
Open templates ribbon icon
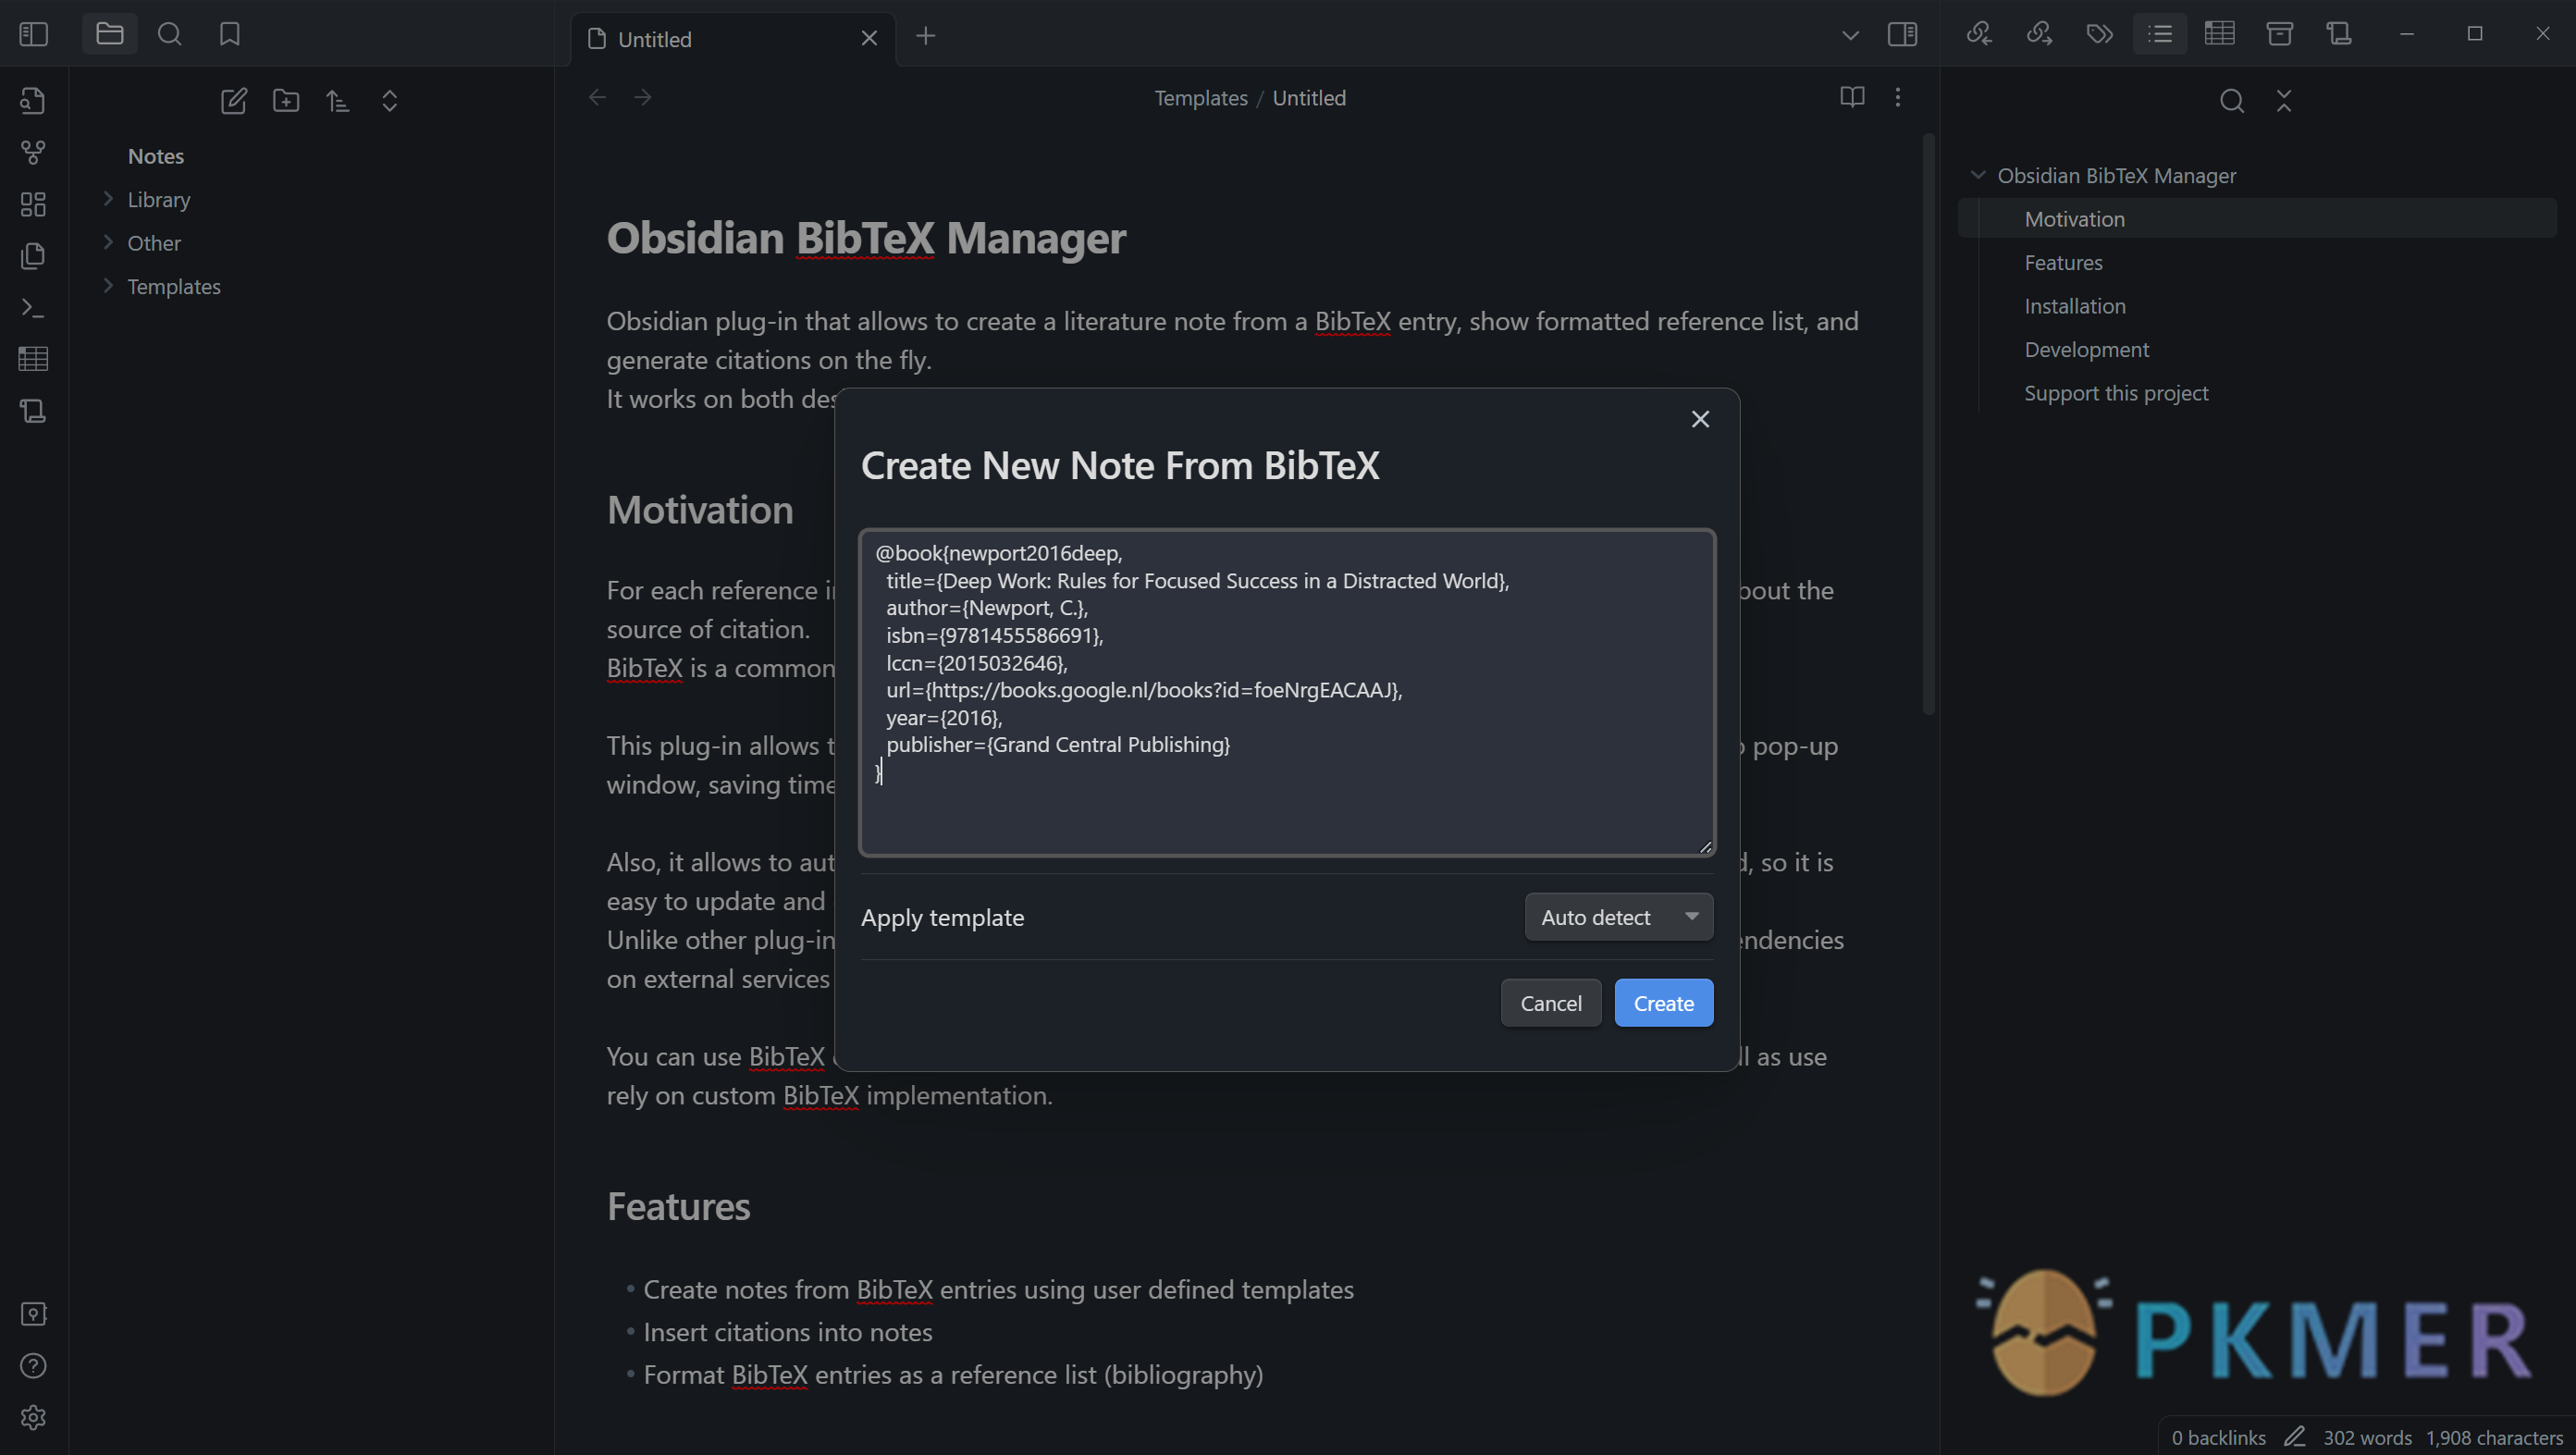(34, 256)
